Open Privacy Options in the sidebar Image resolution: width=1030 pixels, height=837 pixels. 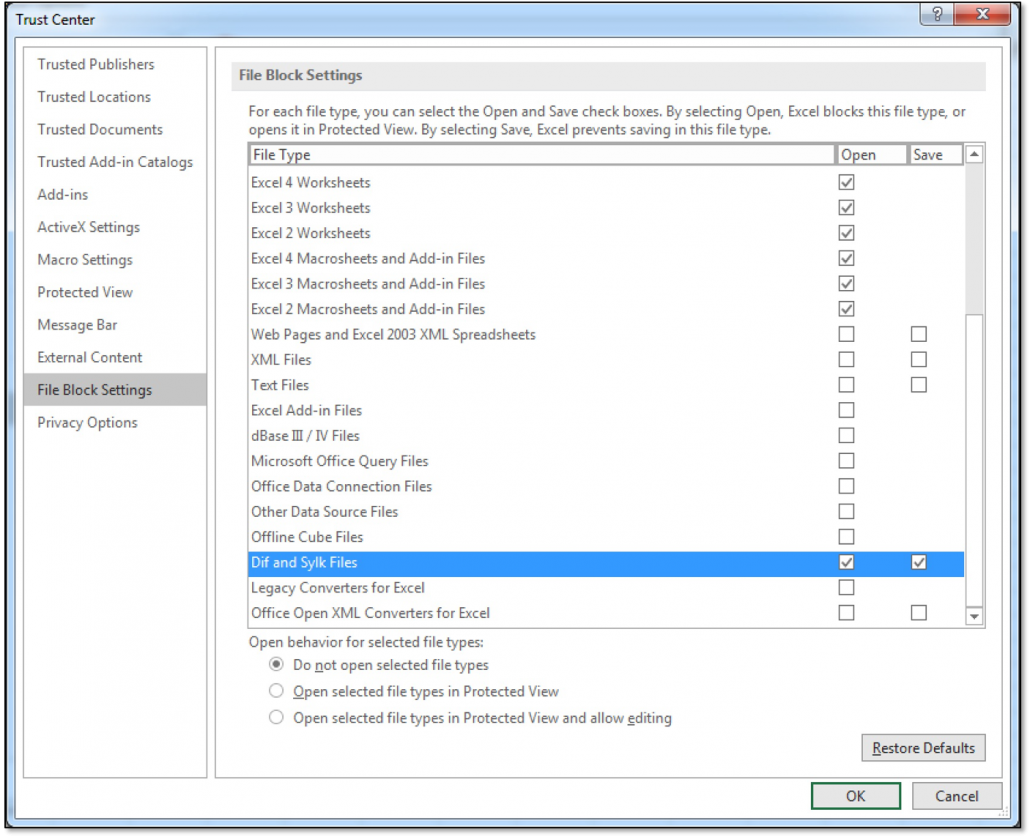(86, 422)
